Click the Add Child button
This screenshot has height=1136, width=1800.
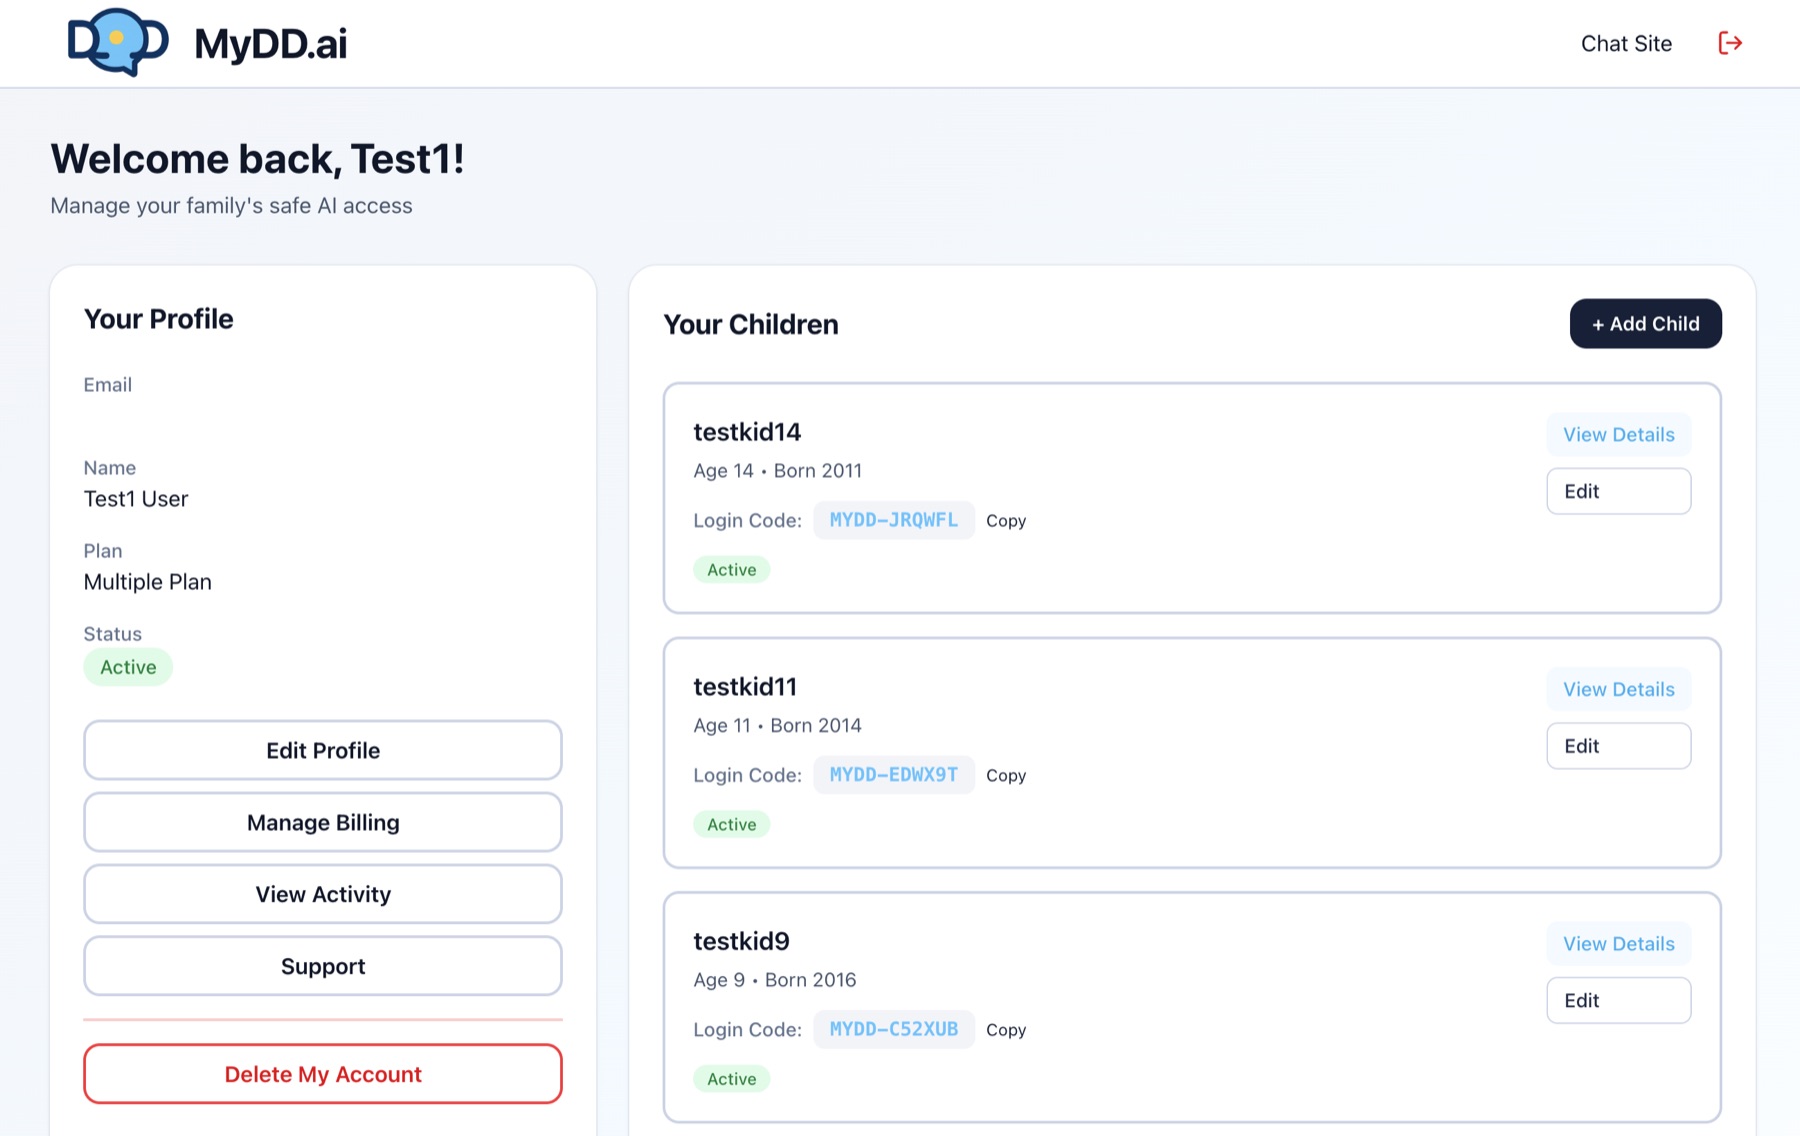pos(1645,323)
